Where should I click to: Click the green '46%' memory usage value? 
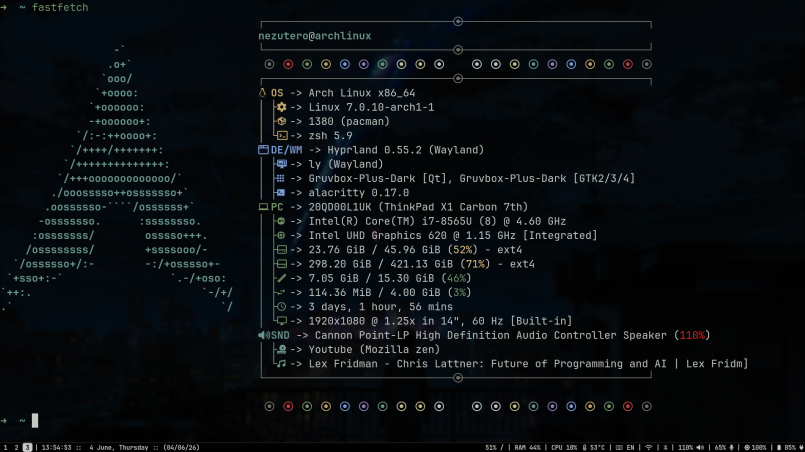pos(456,278)
